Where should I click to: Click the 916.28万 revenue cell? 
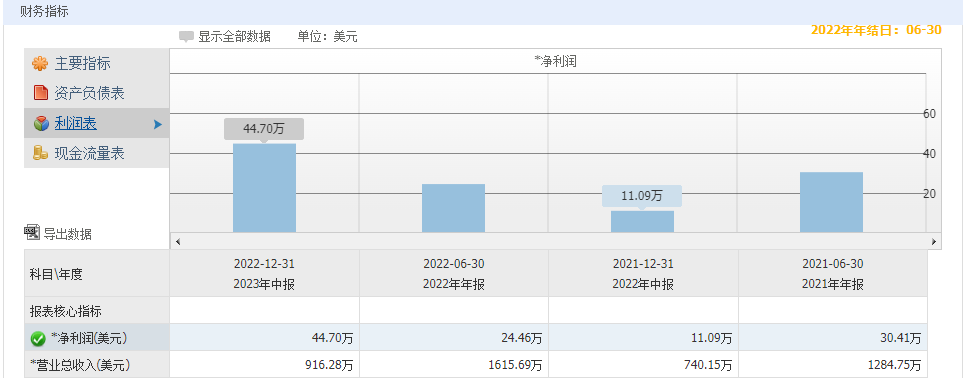tap(264, 365)
